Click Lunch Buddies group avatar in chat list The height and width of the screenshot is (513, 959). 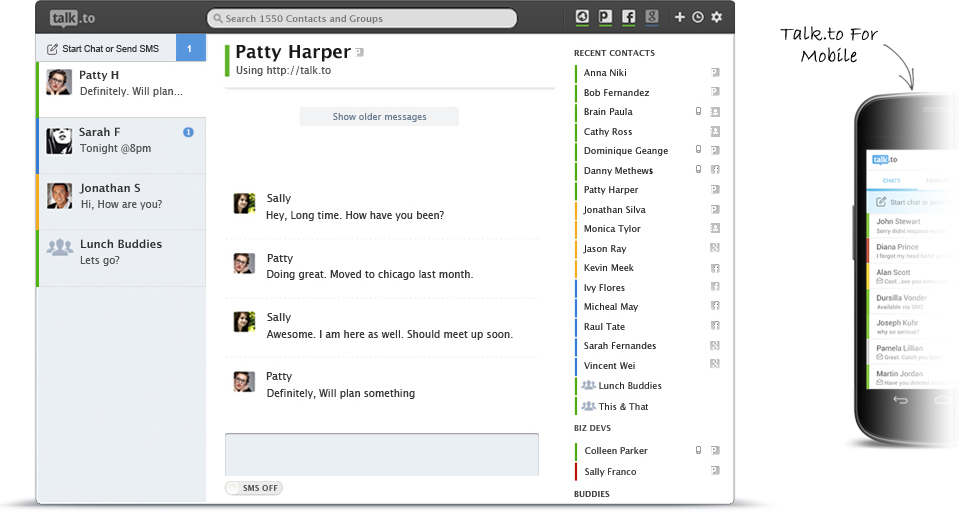60,247
